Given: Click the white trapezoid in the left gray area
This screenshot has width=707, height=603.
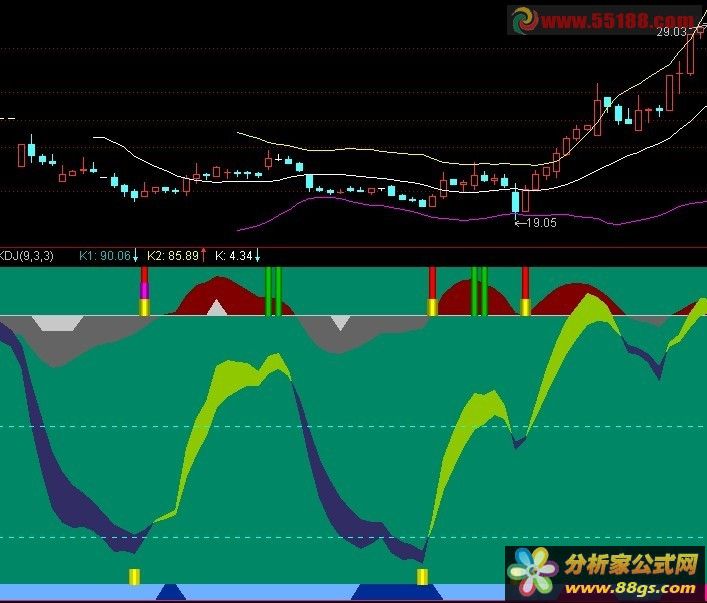Looking at the screenshot, I should (58, 323).
